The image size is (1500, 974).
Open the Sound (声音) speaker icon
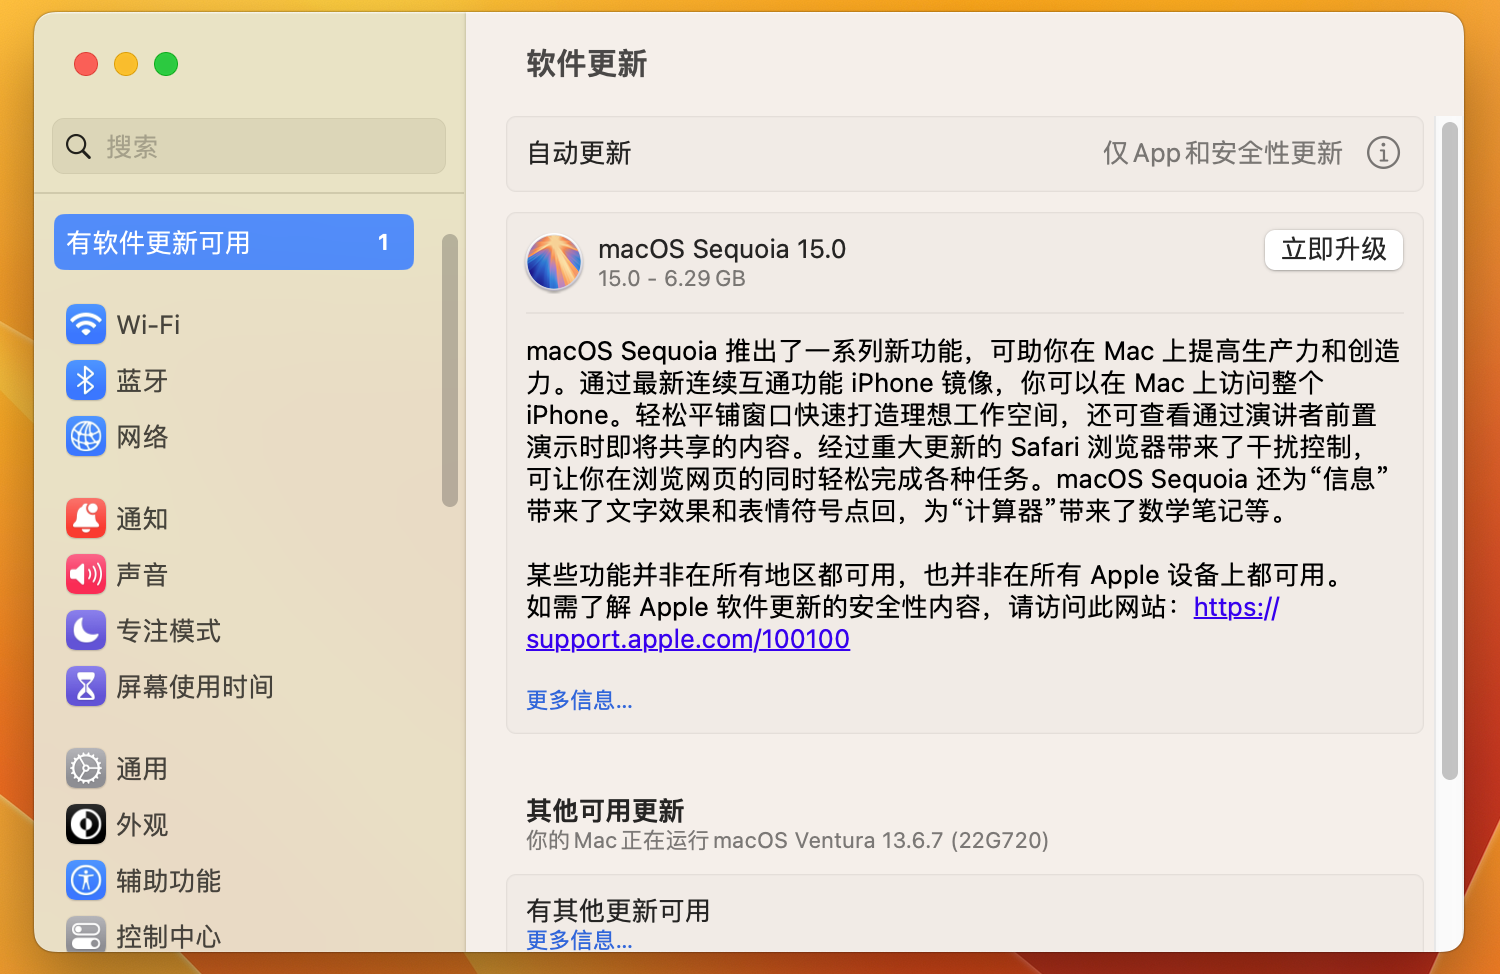pos(86,574)
